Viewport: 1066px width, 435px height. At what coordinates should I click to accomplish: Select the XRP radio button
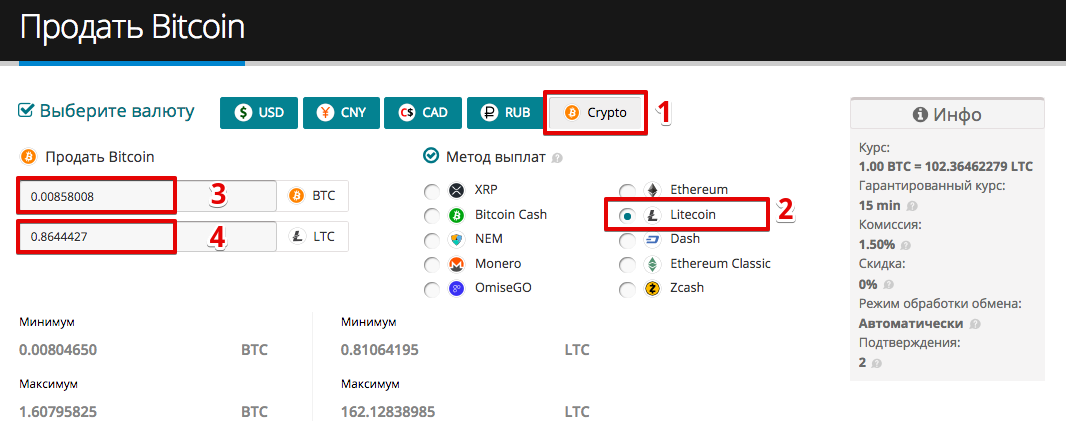coord(432,192)
